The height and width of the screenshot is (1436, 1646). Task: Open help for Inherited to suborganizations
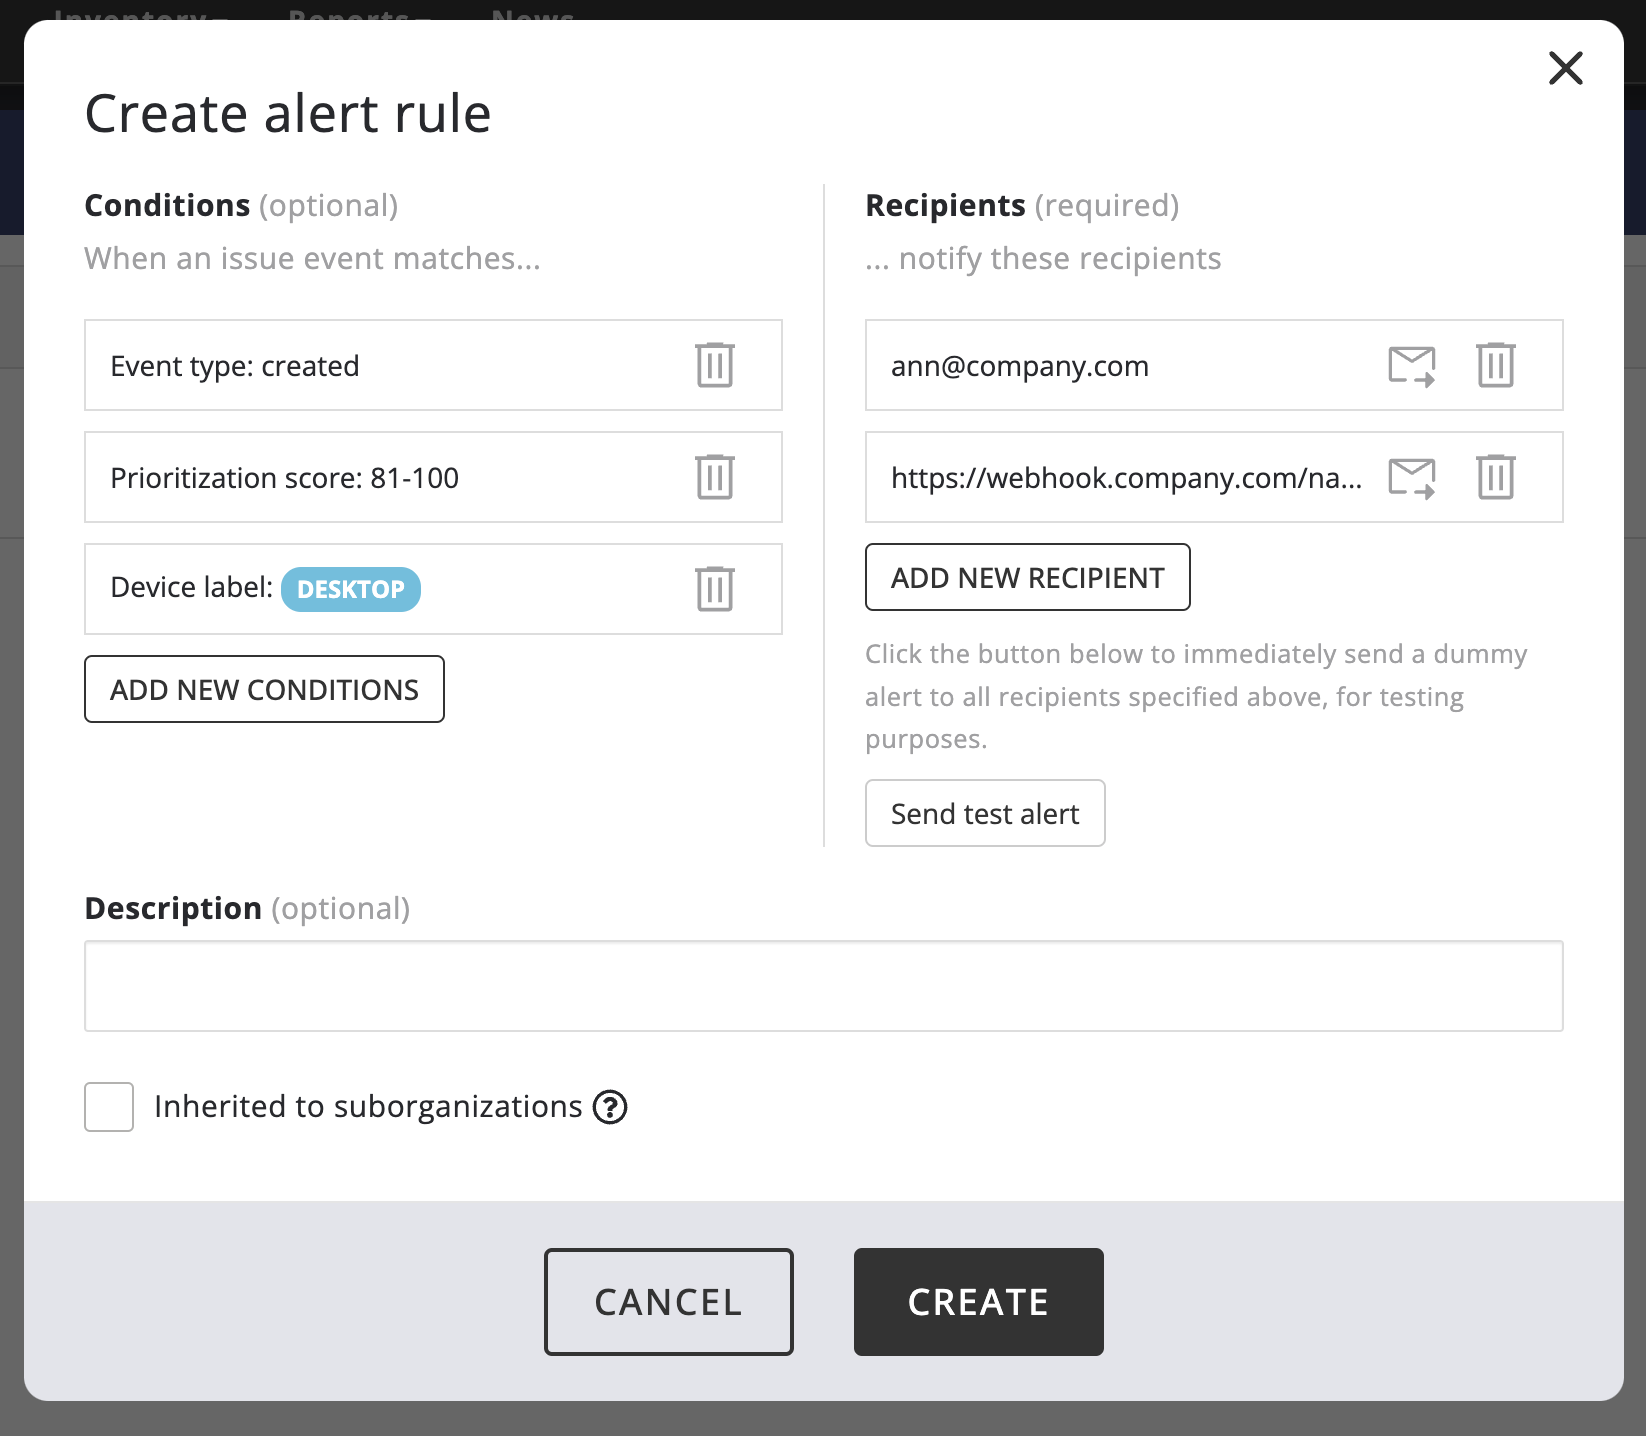[610, 1107]
